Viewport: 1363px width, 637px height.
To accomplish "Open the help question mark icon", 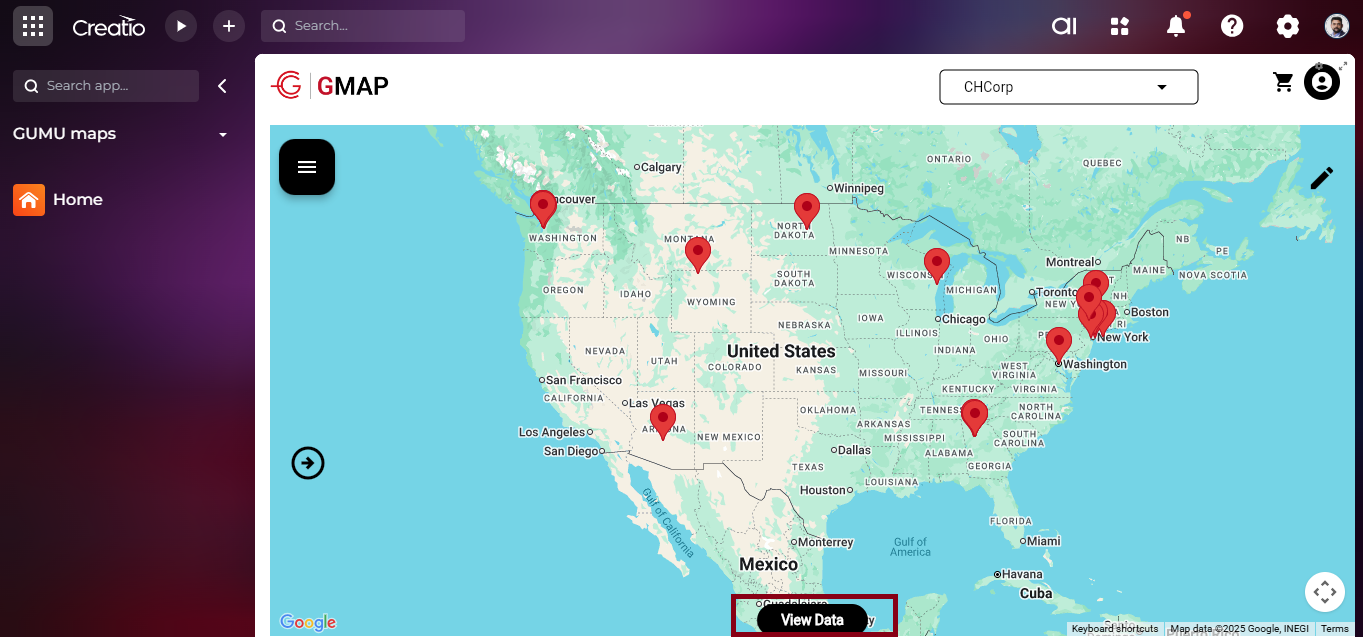I will pos(1232,26).
